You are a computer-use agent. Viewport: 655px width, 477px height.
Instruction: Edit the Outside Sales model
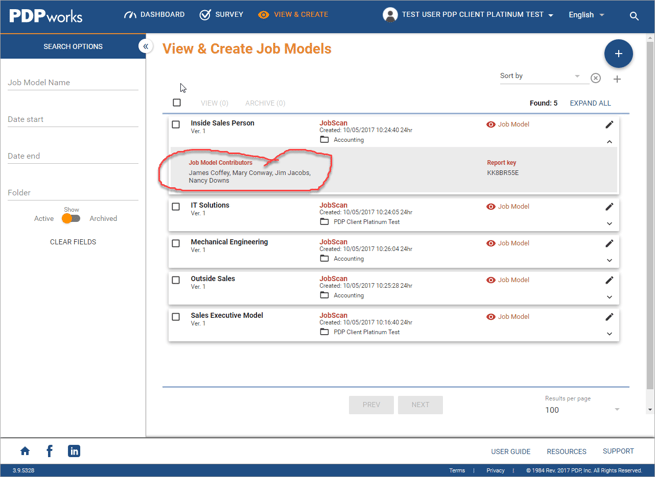click(609, 280)
